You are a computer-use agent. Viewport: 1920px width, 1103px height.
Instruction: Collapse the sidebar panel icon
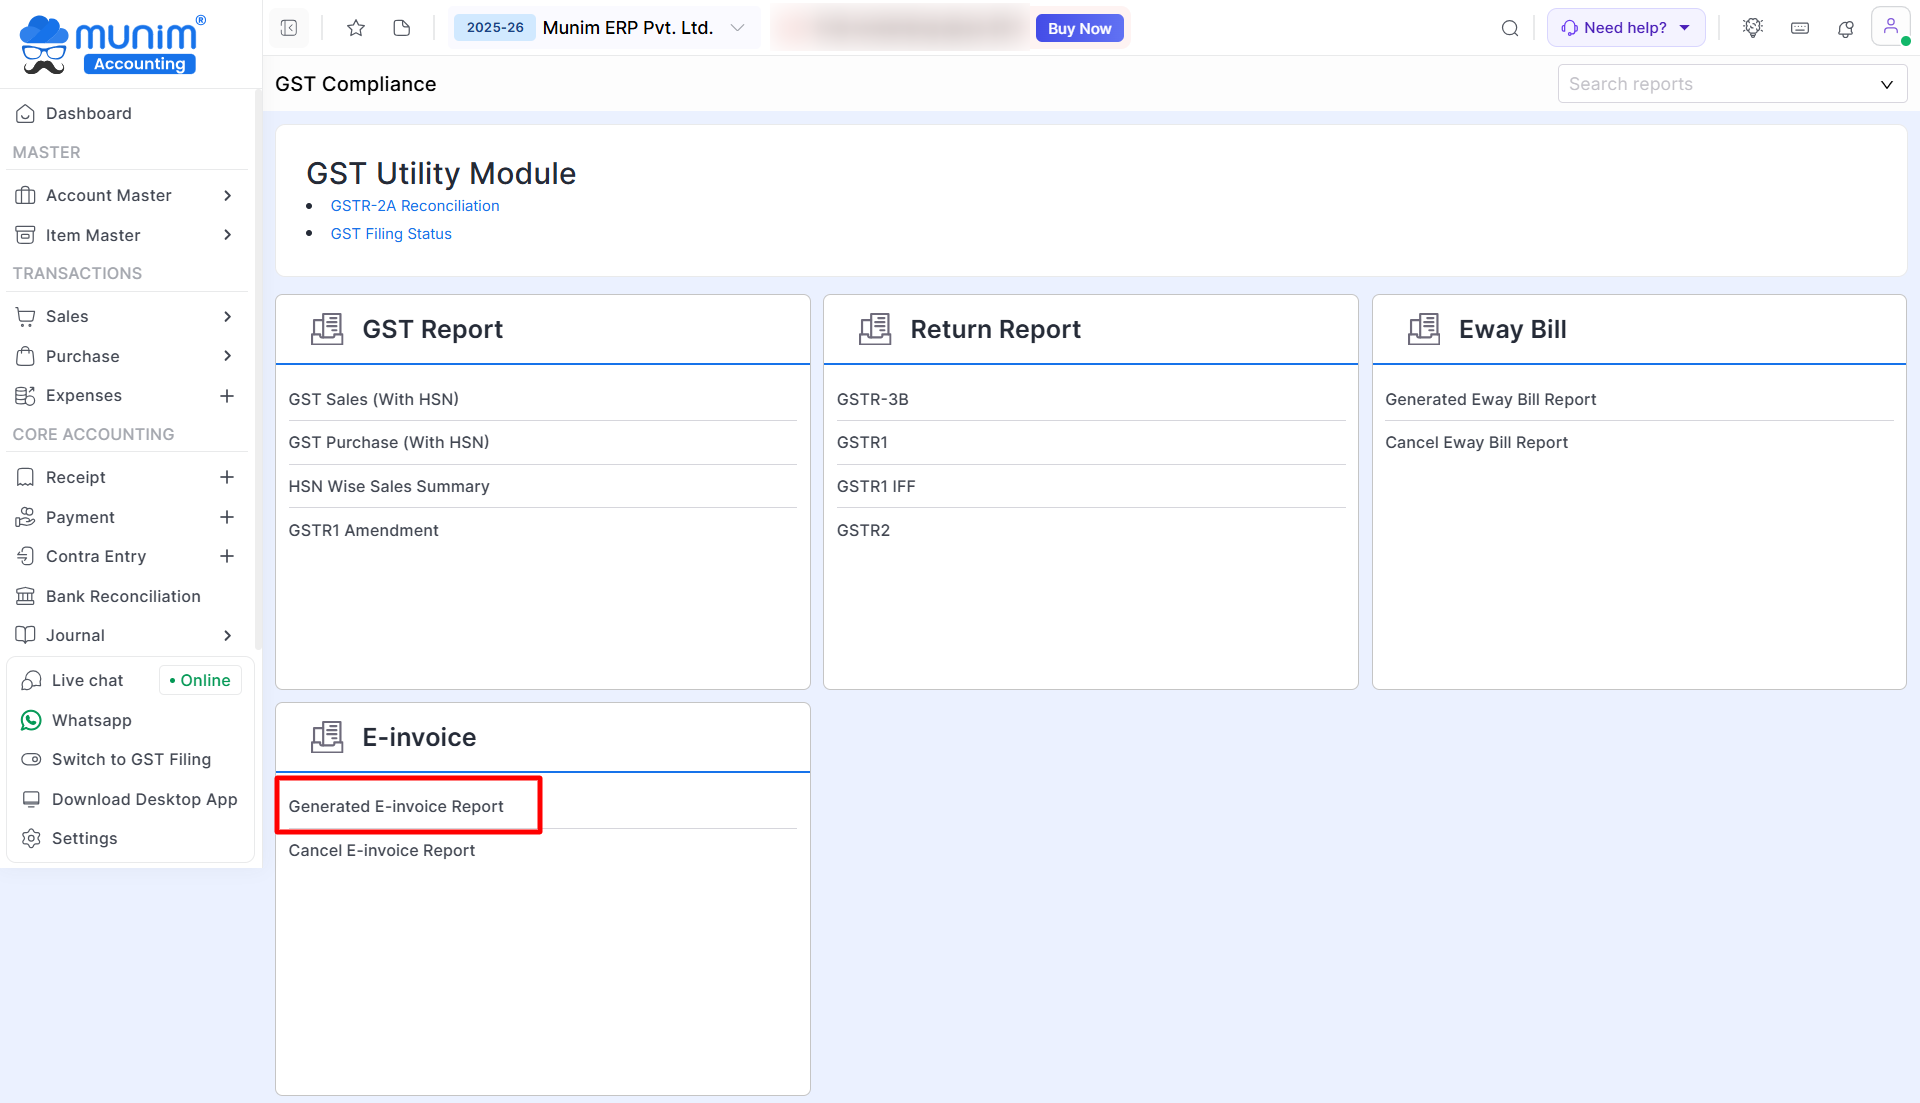tap(289, 28)
